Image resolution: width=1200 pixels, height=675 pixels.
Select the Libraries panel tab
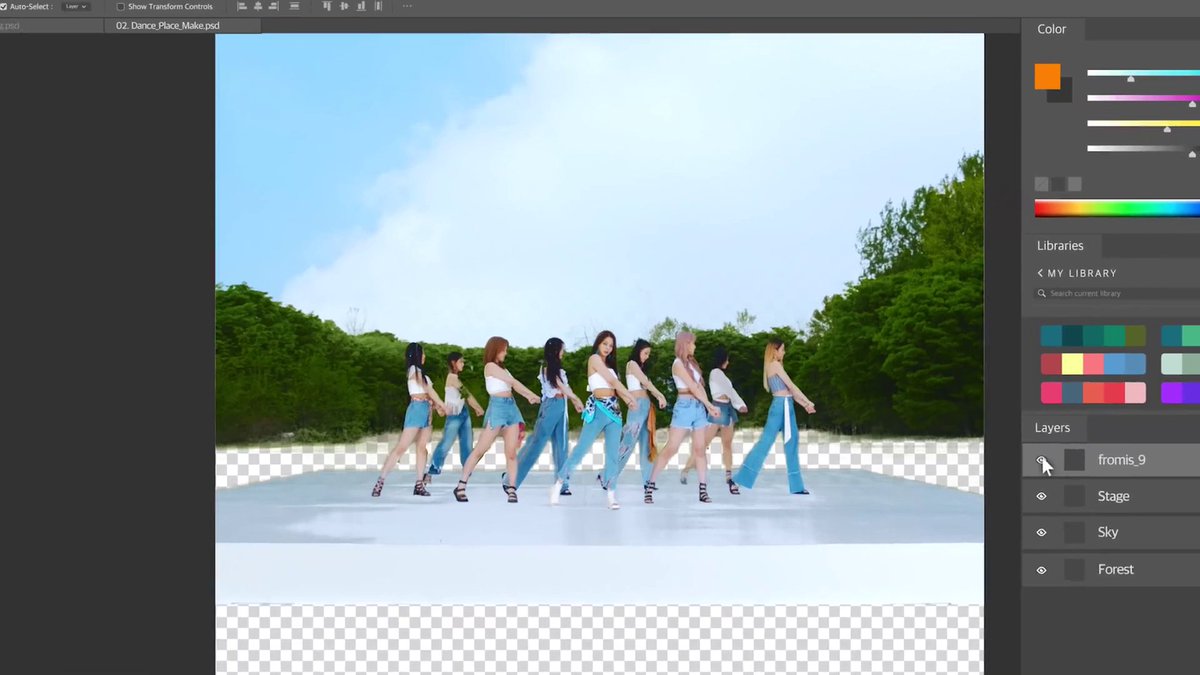[1060, 245]
